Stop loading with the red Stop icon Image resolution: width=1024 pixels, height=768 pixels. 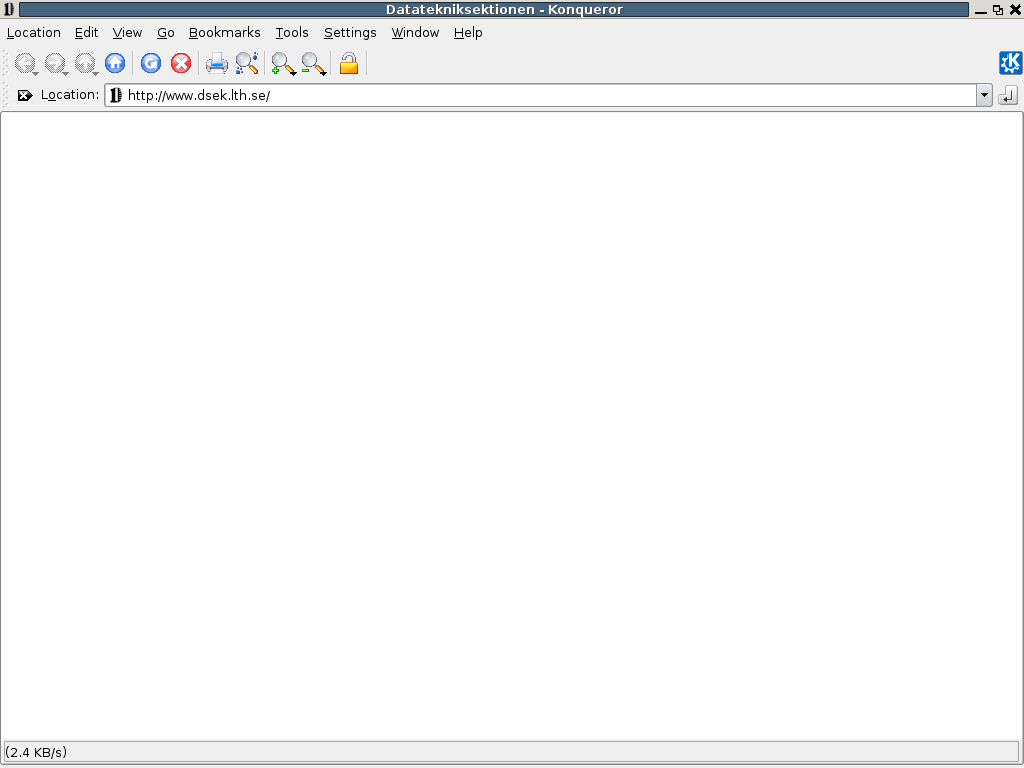pos(181,63)
